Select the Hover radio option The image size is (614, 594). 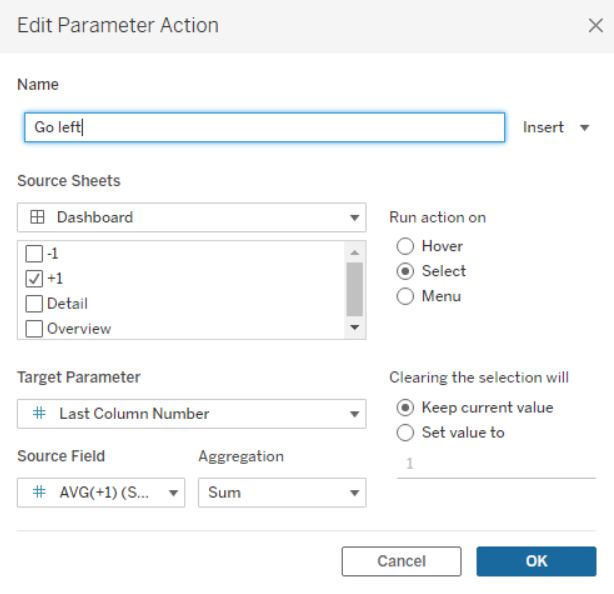pyautogui.click(x=405, y=246)
